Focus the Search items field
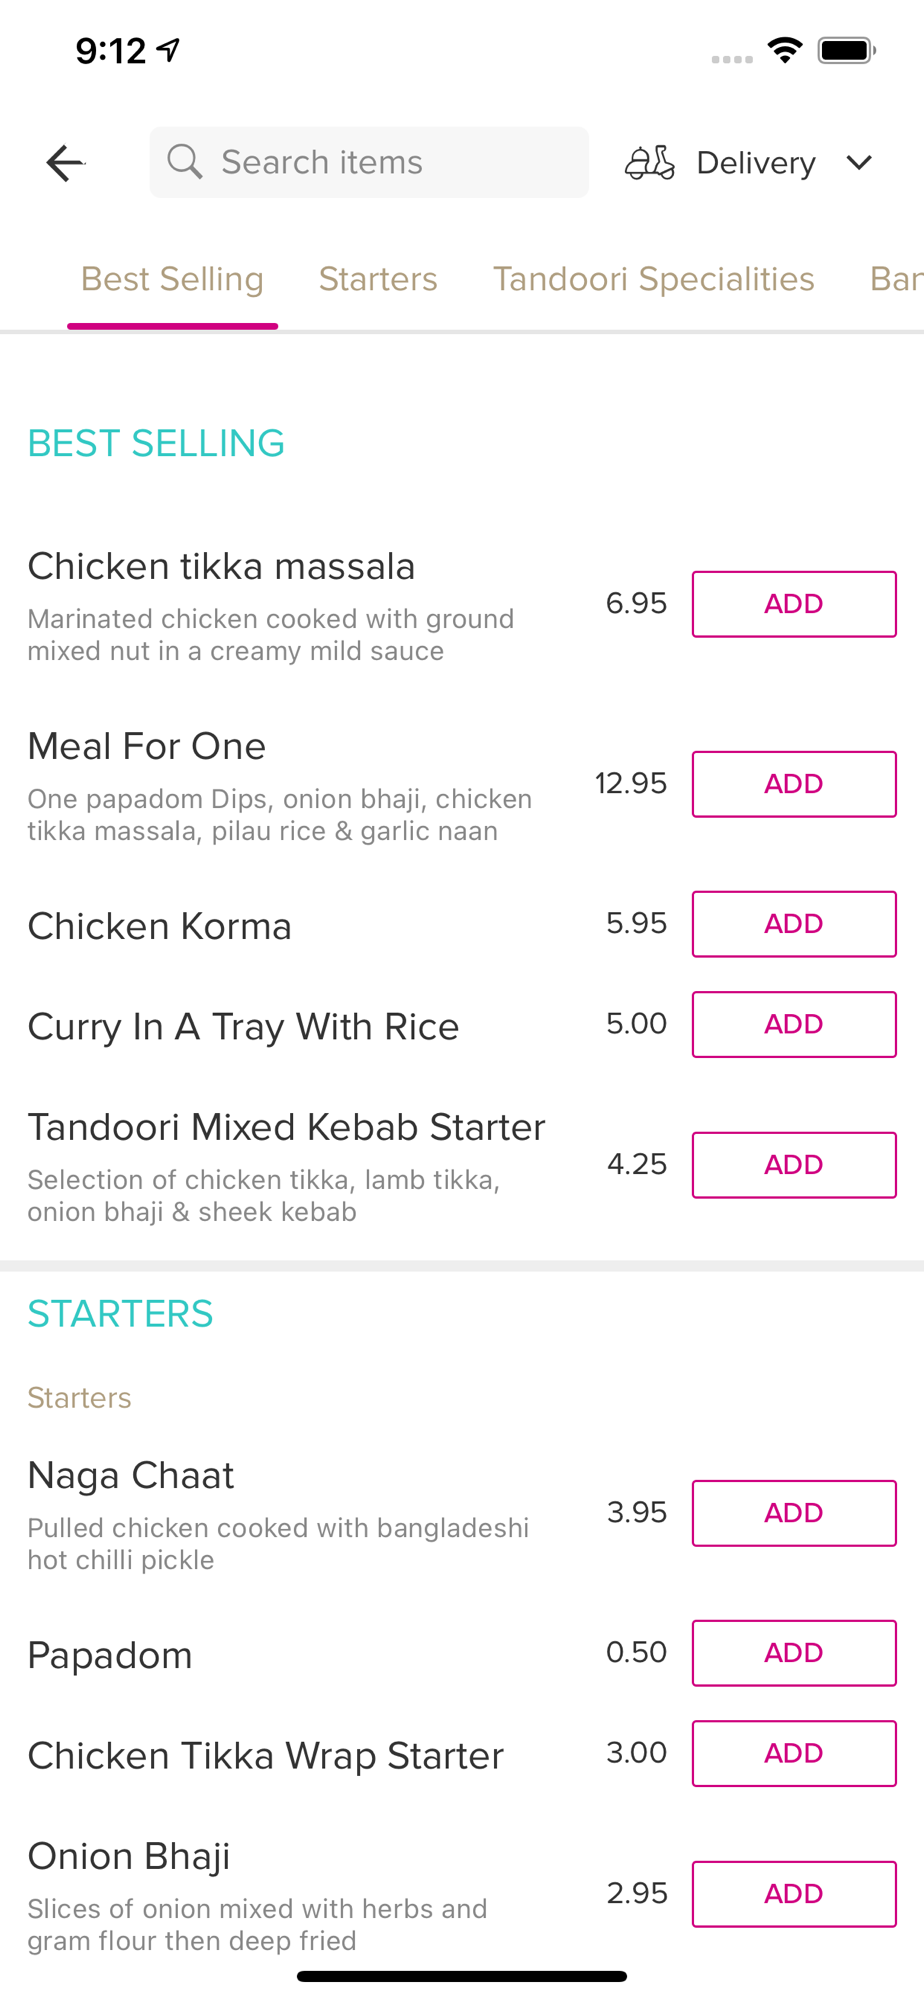The height and width of the screenshot is (2000, 924). pyautogui.click(x=390, y=162)
